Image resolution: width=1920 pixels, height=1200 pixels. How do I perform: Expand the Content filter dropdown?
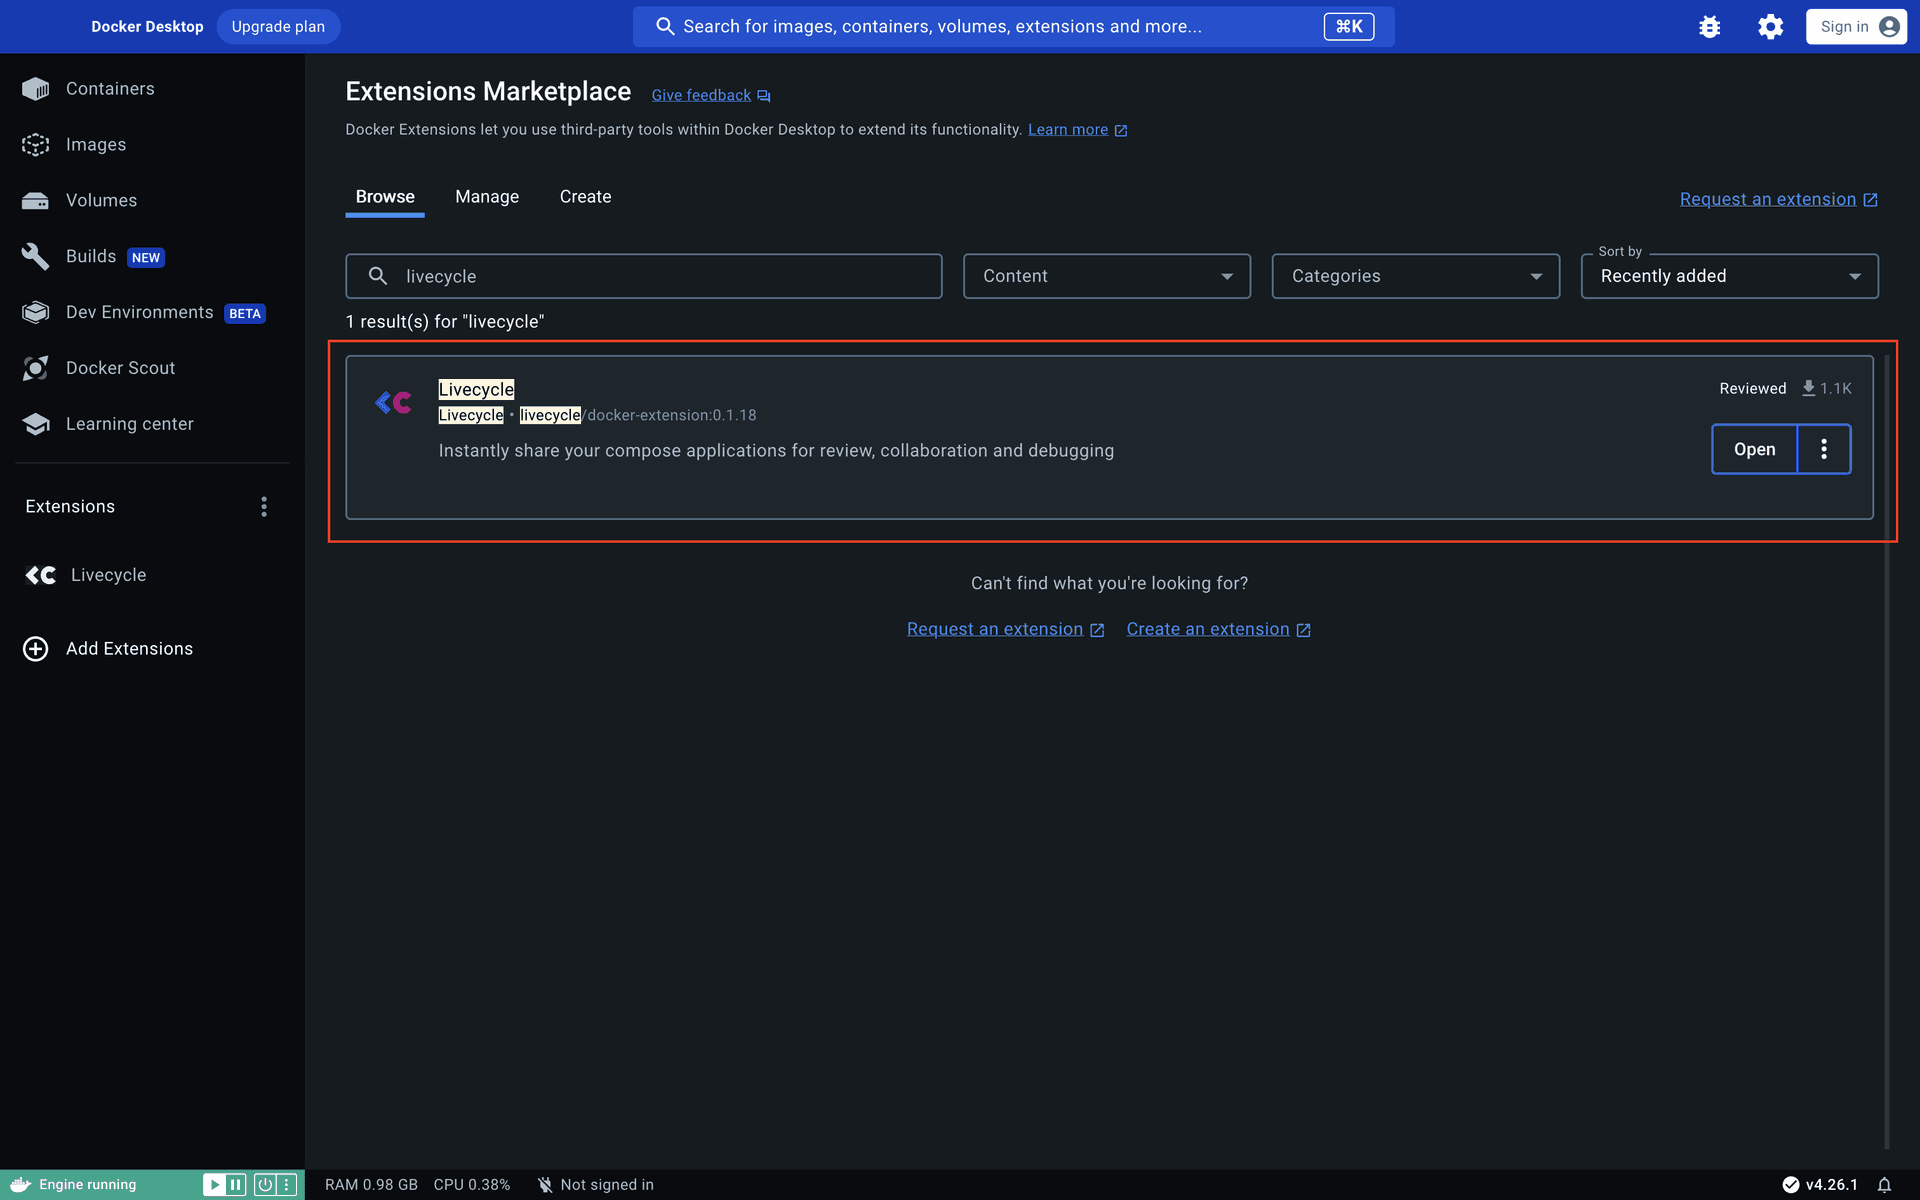[x=1106, y=276]
